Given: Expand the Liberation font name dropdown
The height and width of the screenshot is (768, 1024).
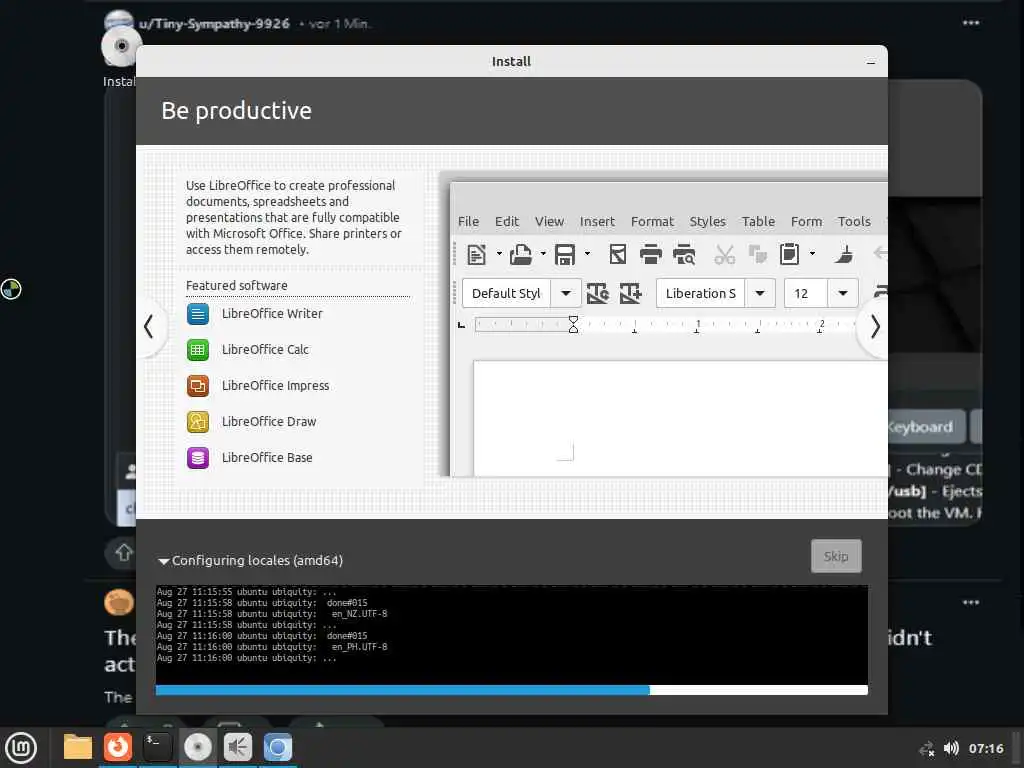Looking at the screenshot, I should [x=760, y=293].
